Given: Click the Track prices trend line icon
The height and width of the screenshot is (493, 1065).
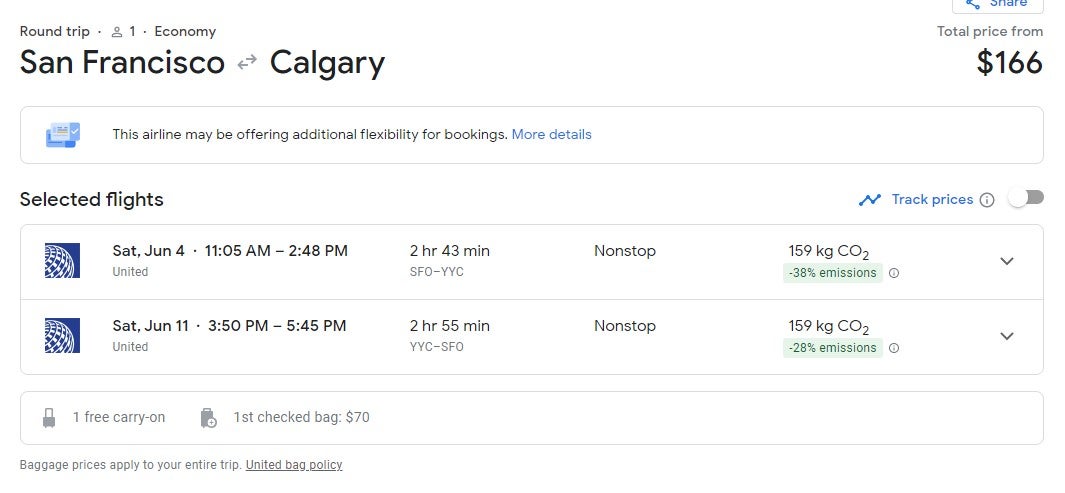Looking at the screenshot, I should click(869, 200).
